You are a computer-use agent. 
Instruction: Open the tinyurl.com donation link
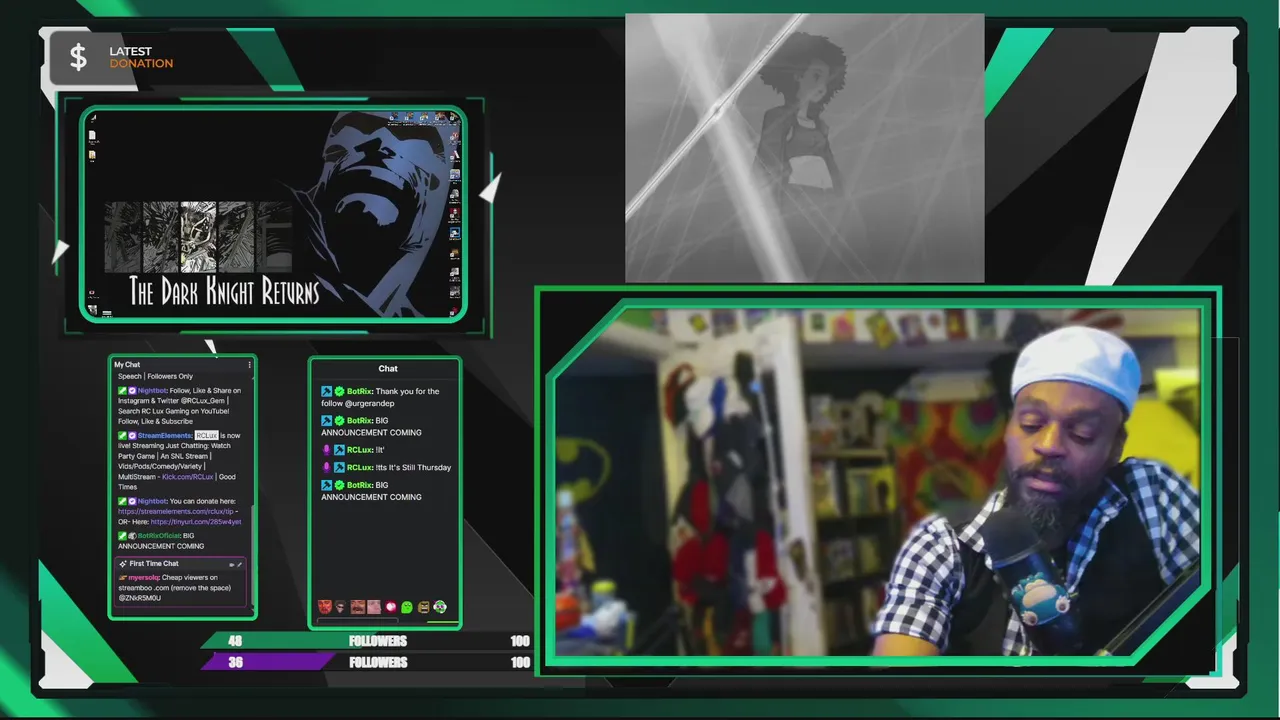click(x=196, y=522)
